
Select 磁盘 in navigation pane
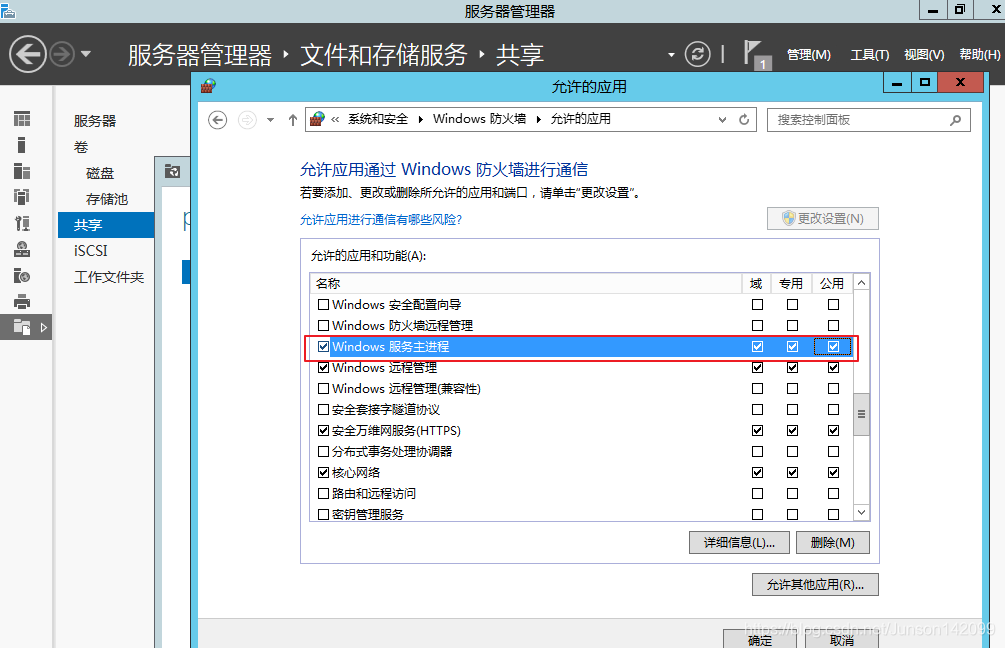[x=100, y=173]
